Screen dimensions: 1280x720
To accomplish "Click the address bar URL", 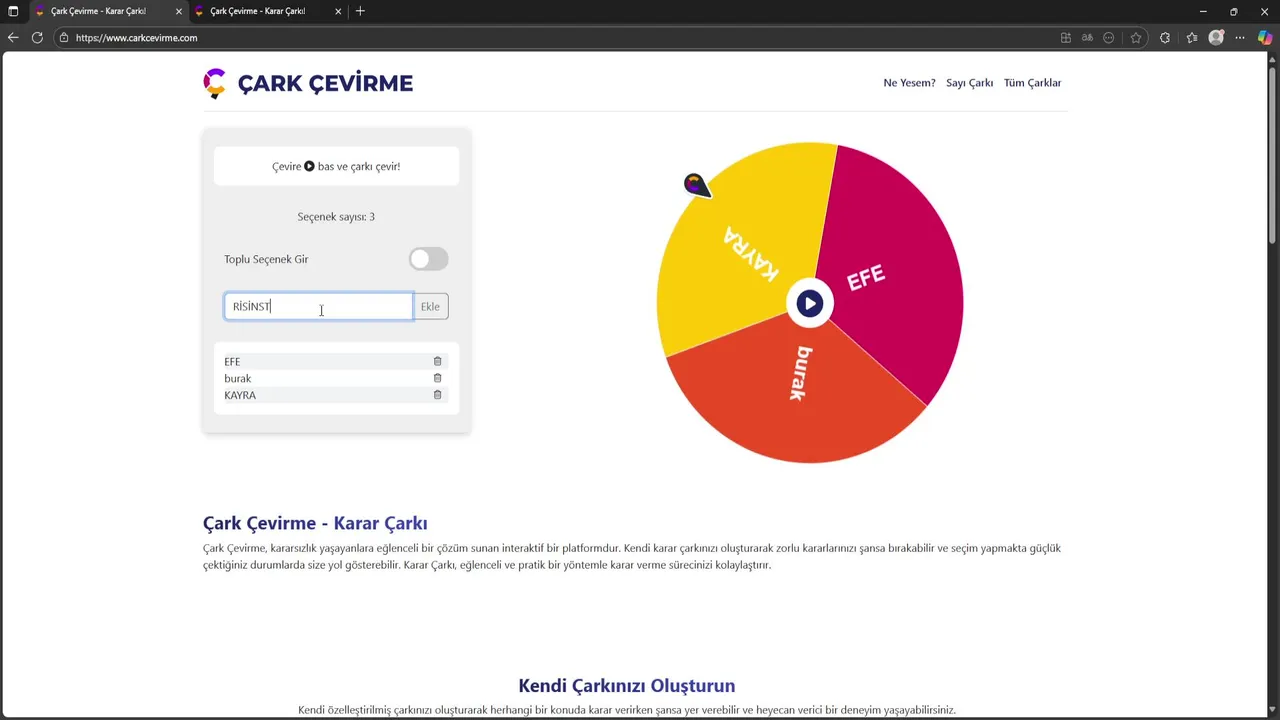I will click(x=136, y=38).
